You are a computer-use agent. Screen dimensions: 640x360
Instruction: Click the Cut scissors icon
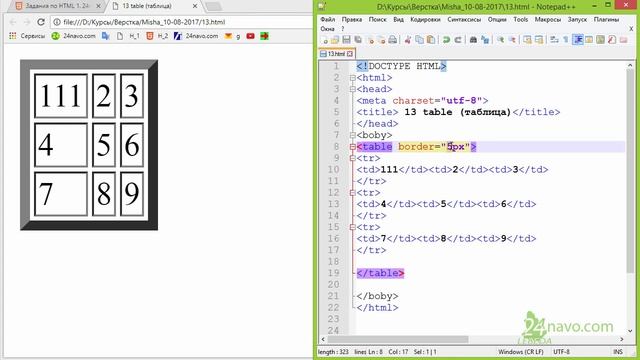(407, 40)
